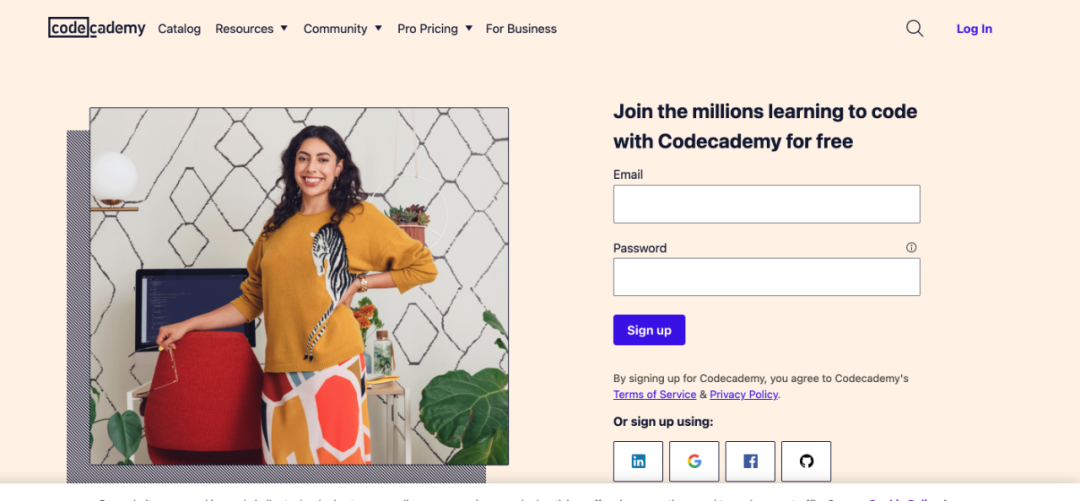This screenshot has height=501, width=1080.
Task: Sign up with Google icon
Action: tap(694, 461)
